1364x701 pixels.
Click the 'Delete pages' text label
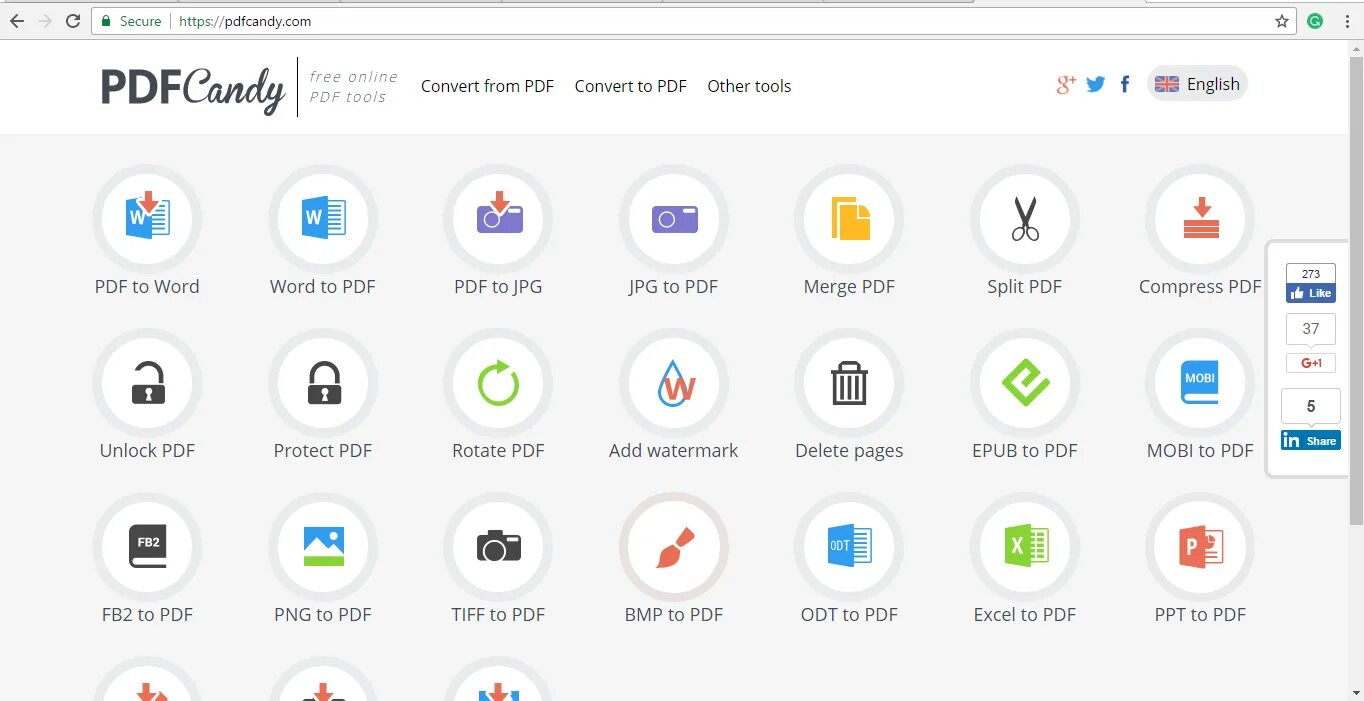[849, 451]
